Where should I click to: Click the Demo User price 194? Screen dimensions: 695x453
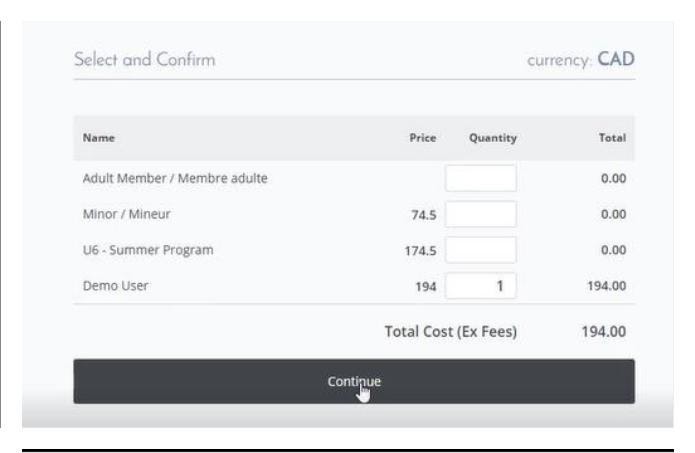pos(426,287)
